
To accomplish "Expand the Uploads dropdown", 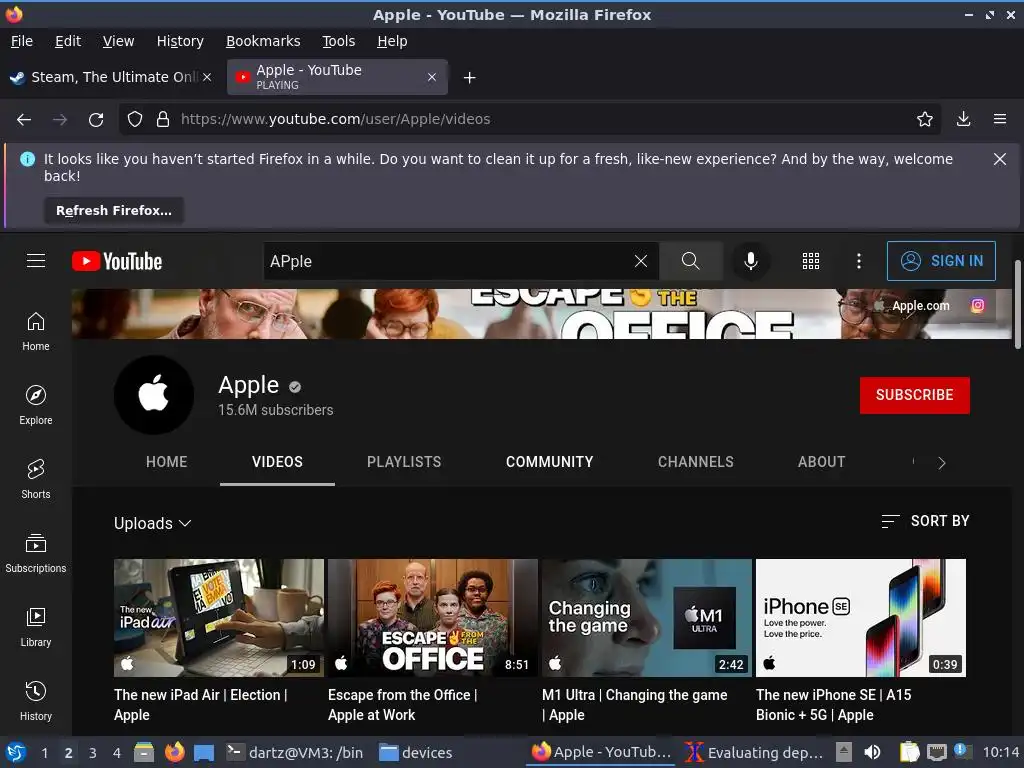I will tap(153, 523).
